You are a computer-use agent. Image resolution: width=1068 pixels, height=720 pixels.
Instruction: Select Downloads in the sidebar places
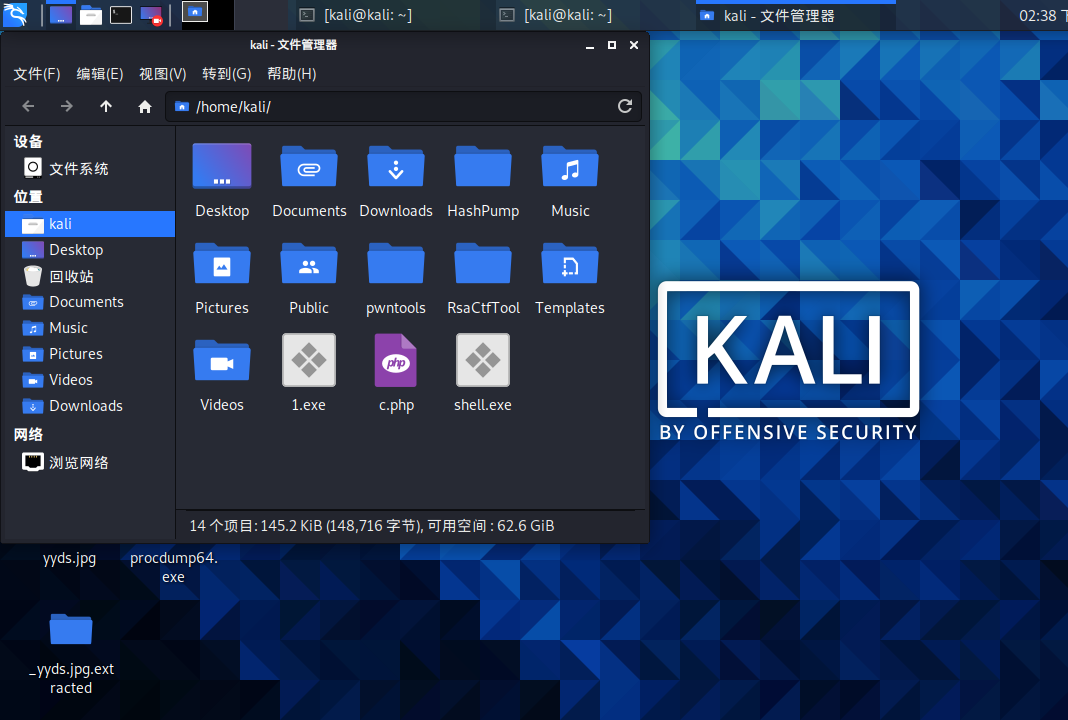pyautogui.click(x=85, y=406)
